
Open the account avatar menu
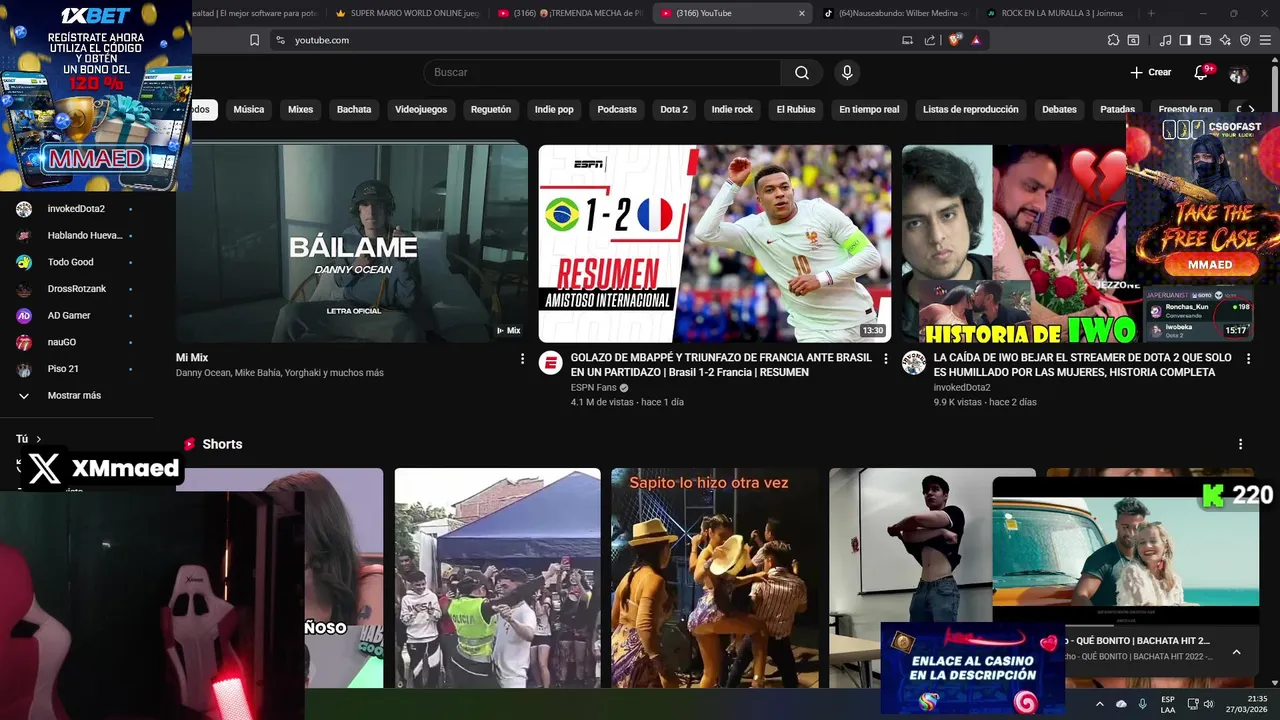point(1238,74)
